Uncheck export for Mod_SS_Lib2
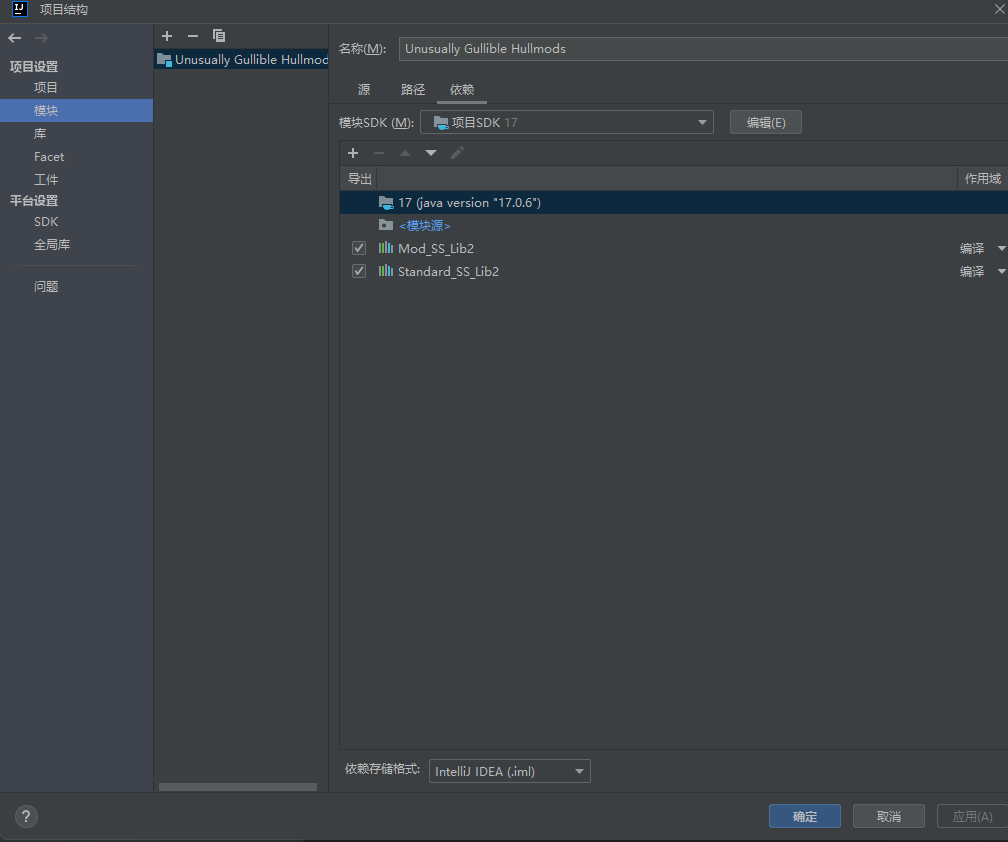The image size is (1008, 842). point(359,248)
